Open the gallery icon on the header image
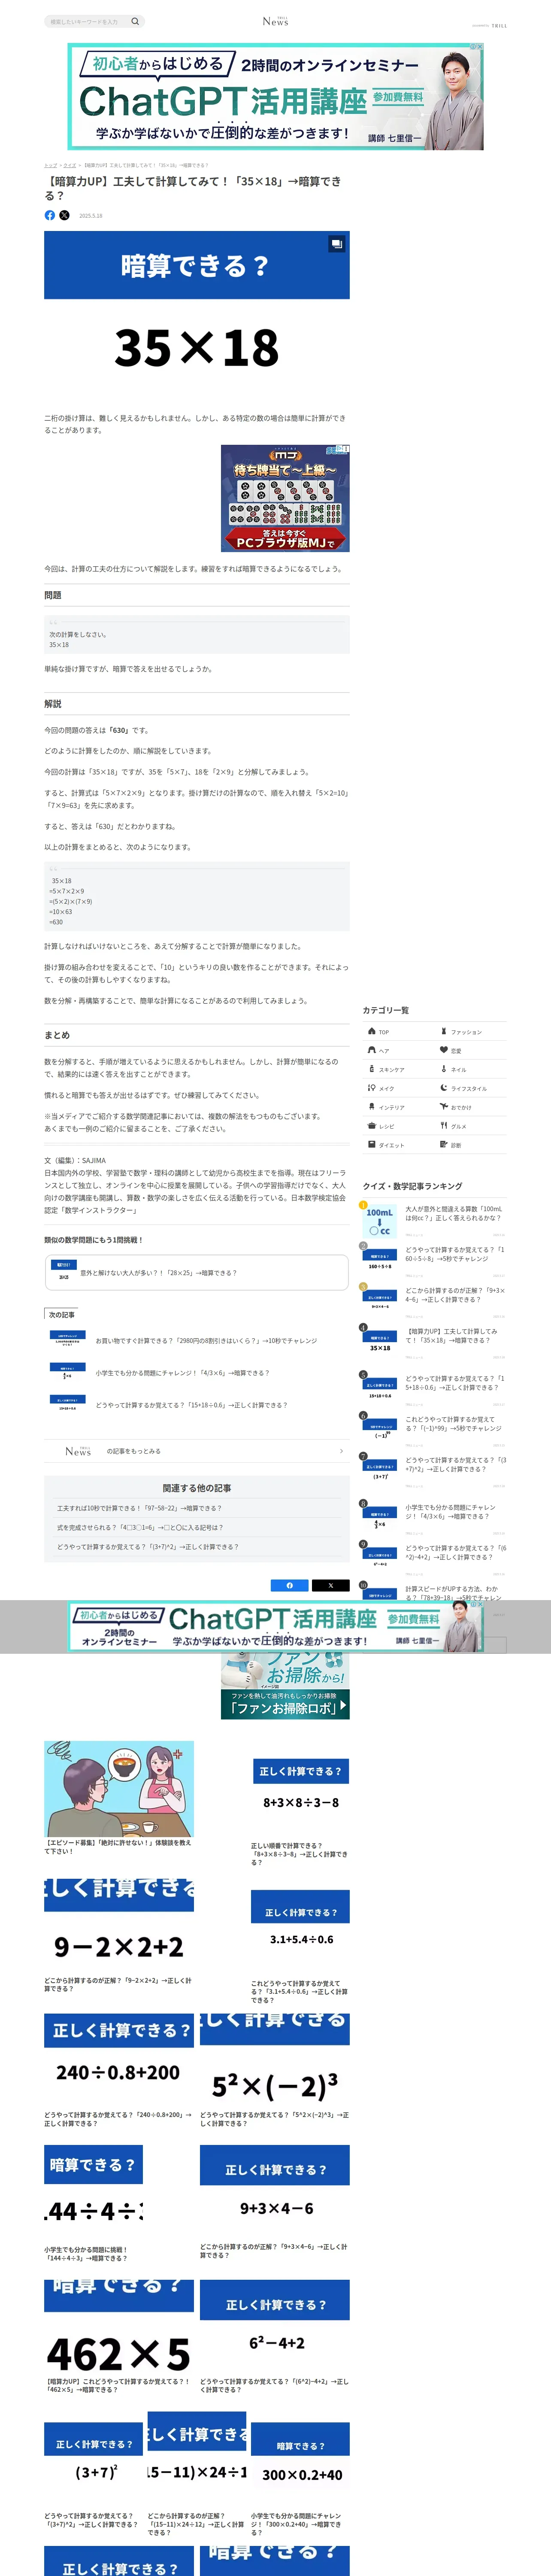The height and width of the screenshot is (2576, 551). pos(337,243)
